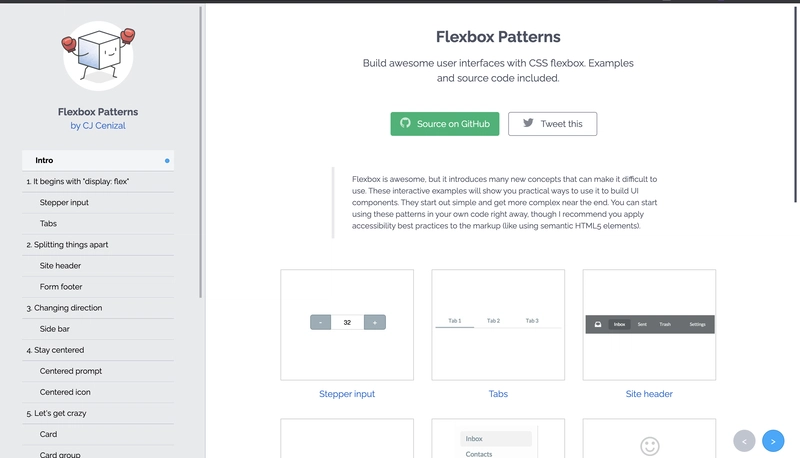Open the Intro sidebar item

(98, 160)
